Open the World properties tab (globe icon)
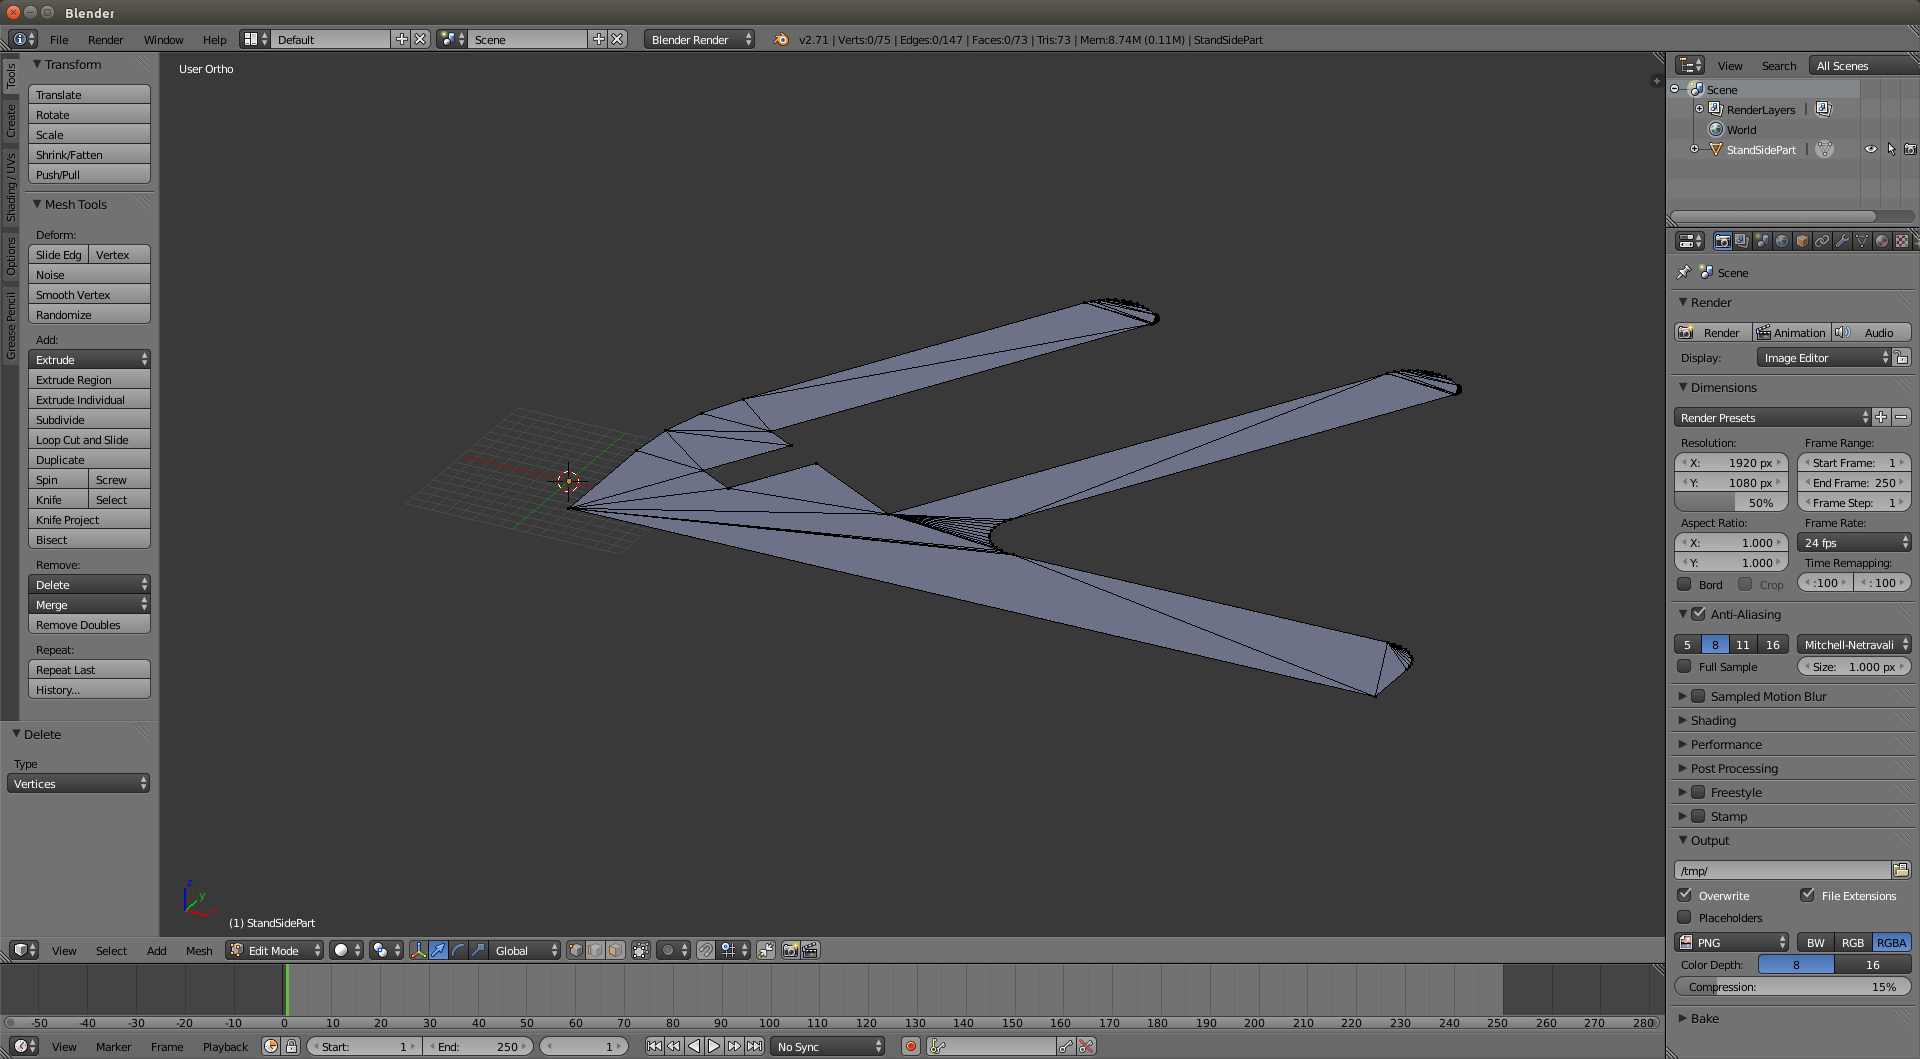This screenshot has height=1059, width=1920. (x=1782, y=241)
